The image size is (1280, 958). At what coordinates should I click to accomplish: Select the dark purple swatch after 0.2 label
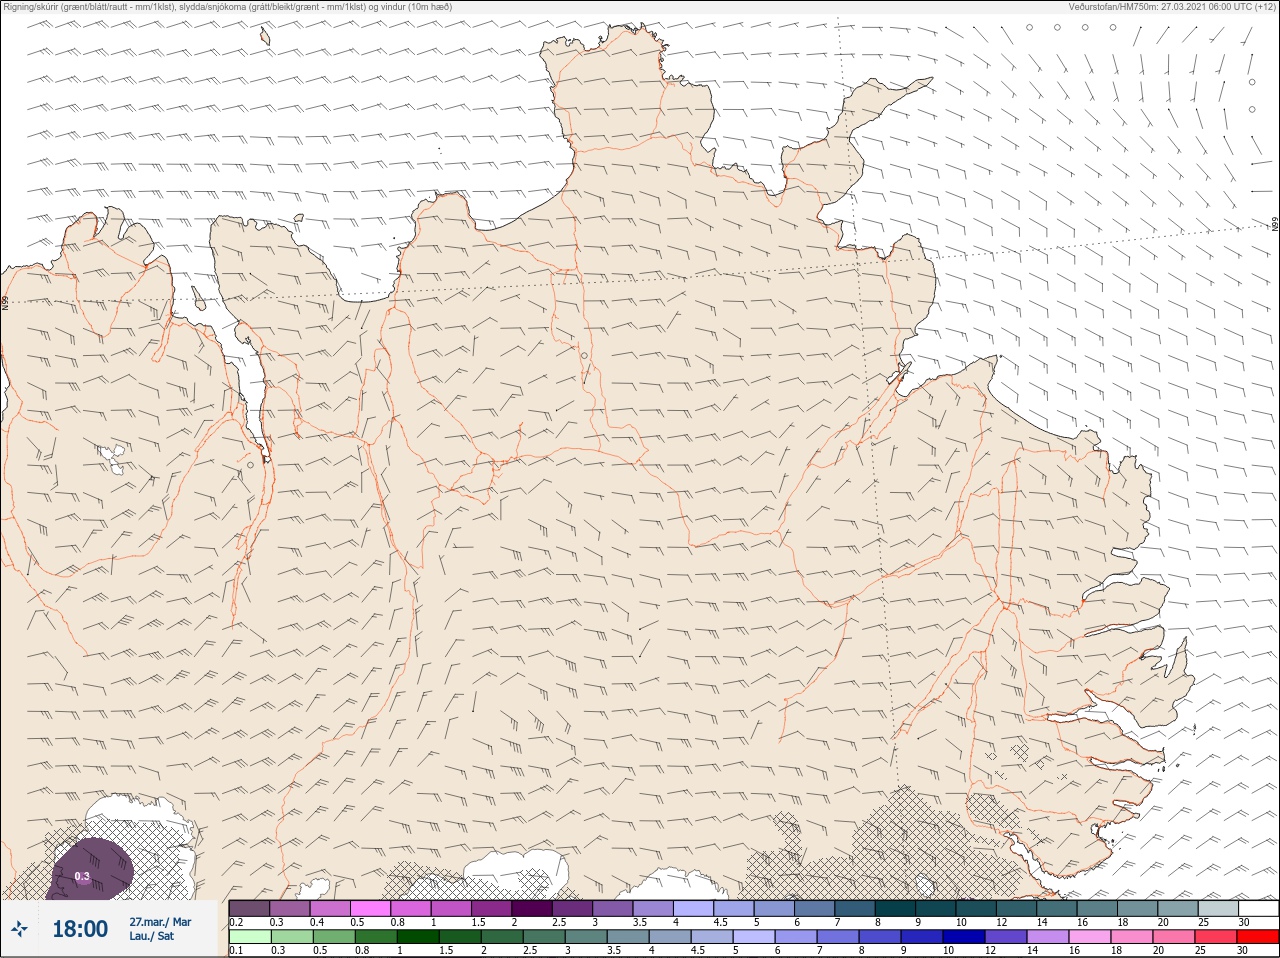point(250,908)
